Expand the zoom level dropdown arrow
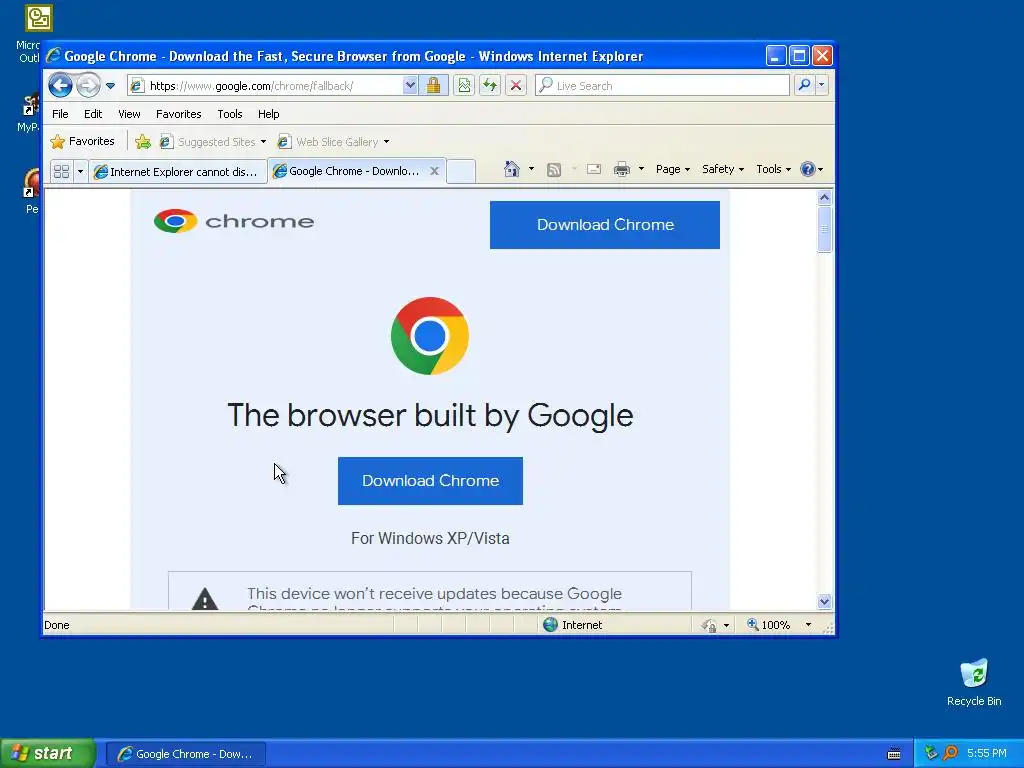The image size is (1024, 768). 808,625
